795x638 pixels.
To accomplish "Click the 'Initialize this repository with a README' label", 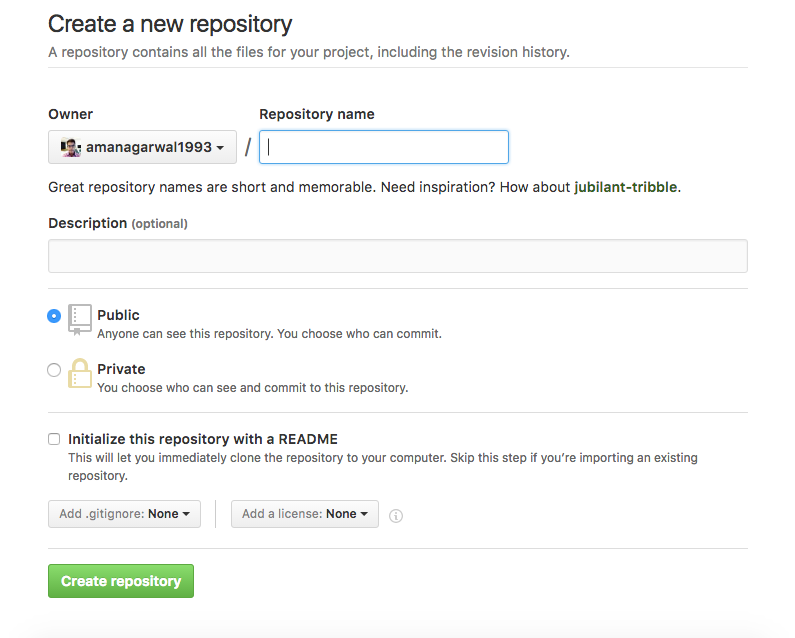I will coord(203,439).
